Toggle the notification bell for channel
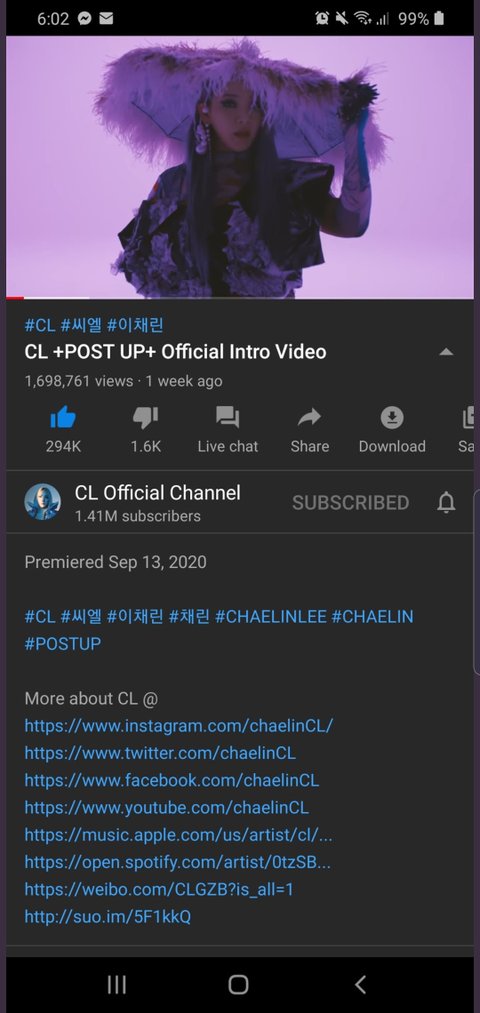The height and width of the screenshot is (1013, 480). pos(446,502)
